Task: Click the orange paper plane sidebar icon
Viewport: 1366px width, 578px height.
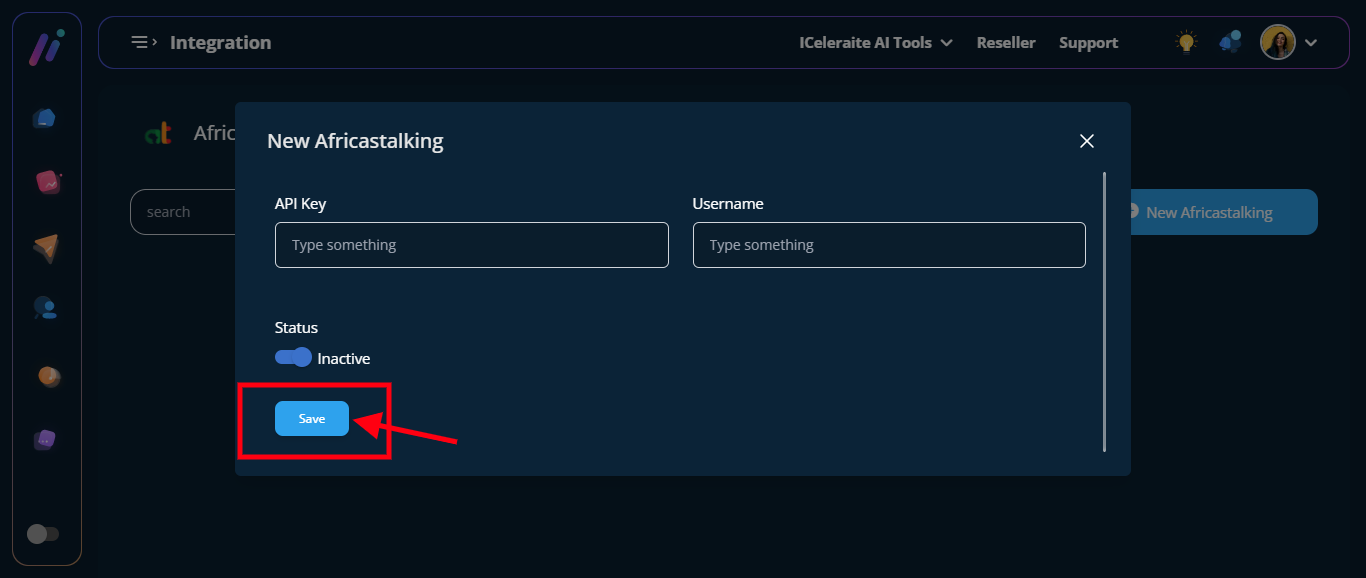Action: [x=46, y=247]
